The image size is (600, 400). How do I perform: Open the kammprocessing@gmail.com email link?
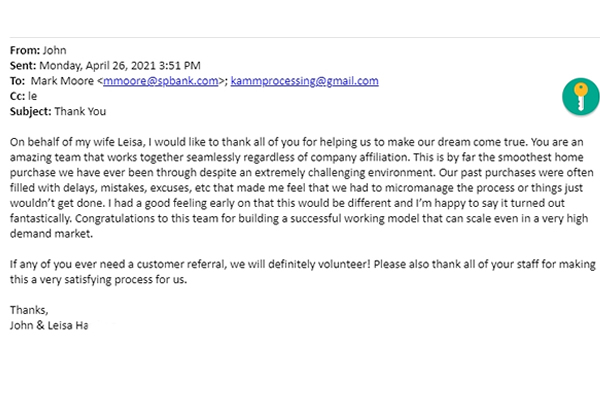tap(304, 81)
